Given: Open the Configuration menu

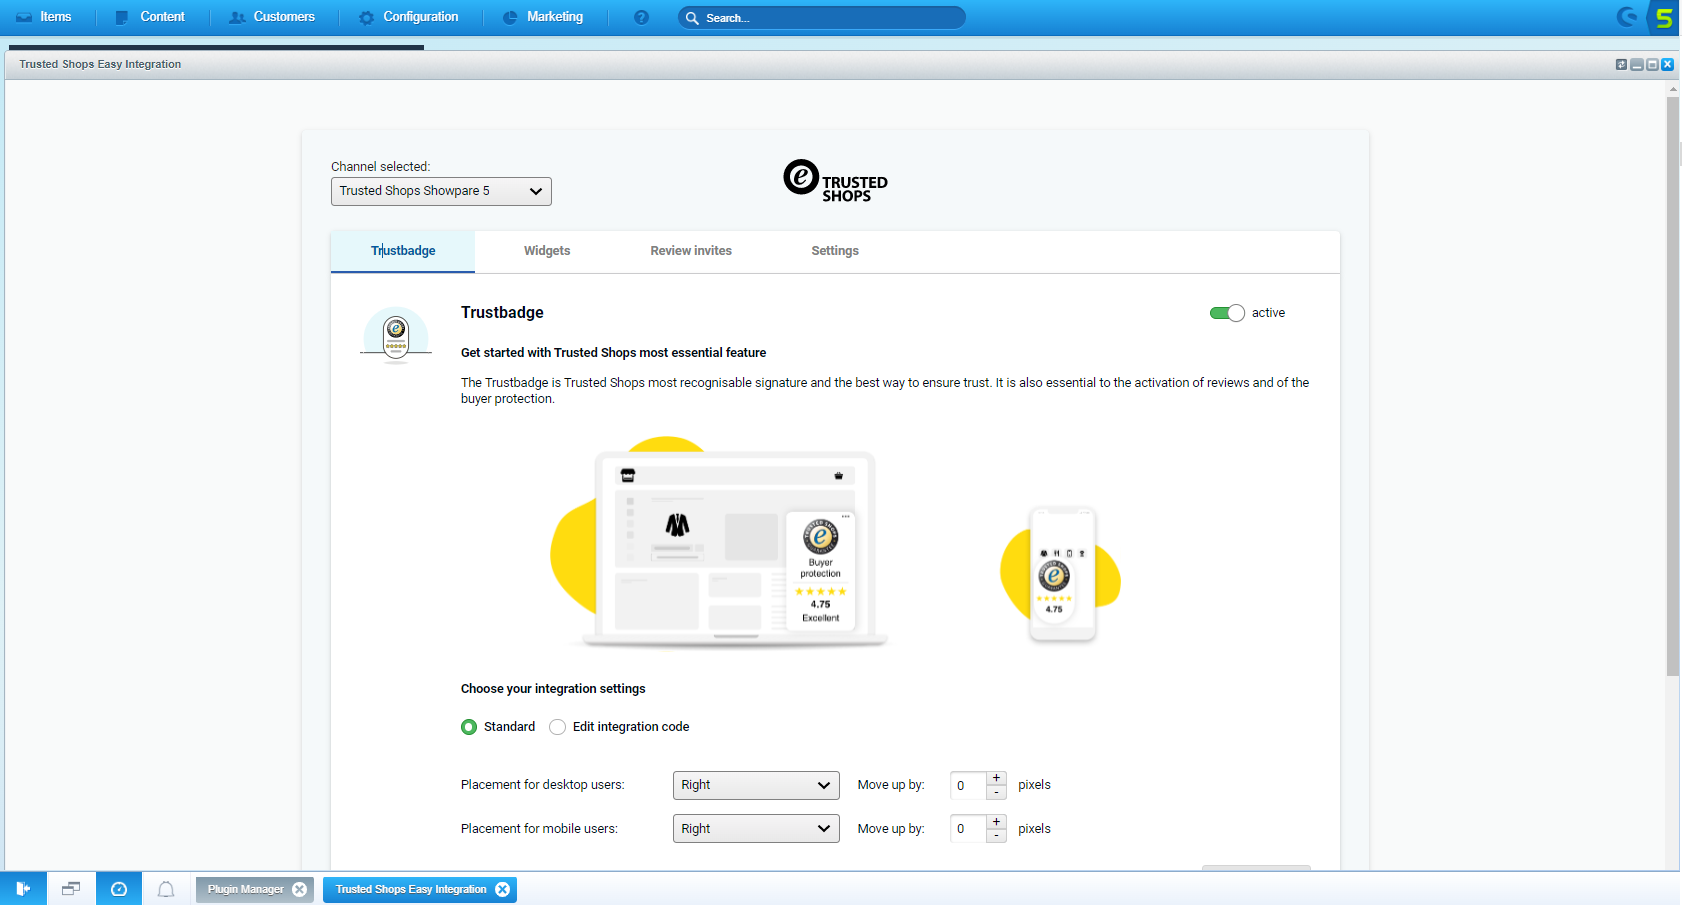Looking at the screenshot, I should click(x=409, y=17).
